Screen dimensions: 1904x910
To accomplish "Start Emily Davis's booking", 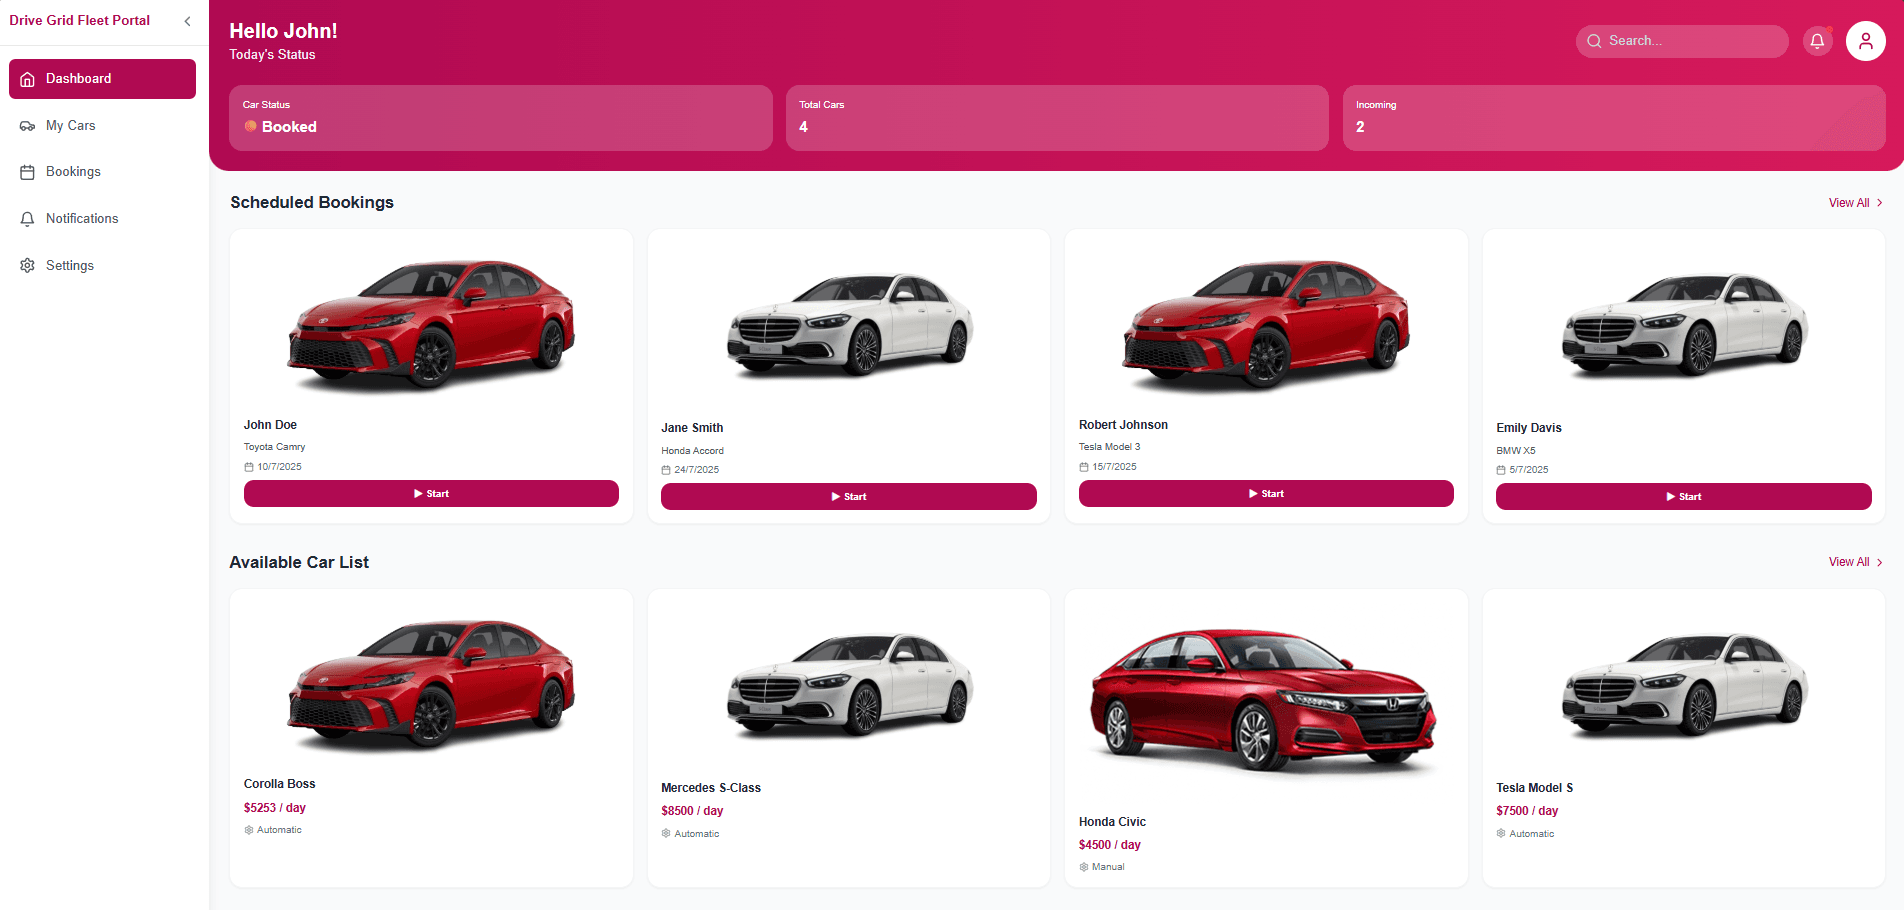I will (1684, 497).
